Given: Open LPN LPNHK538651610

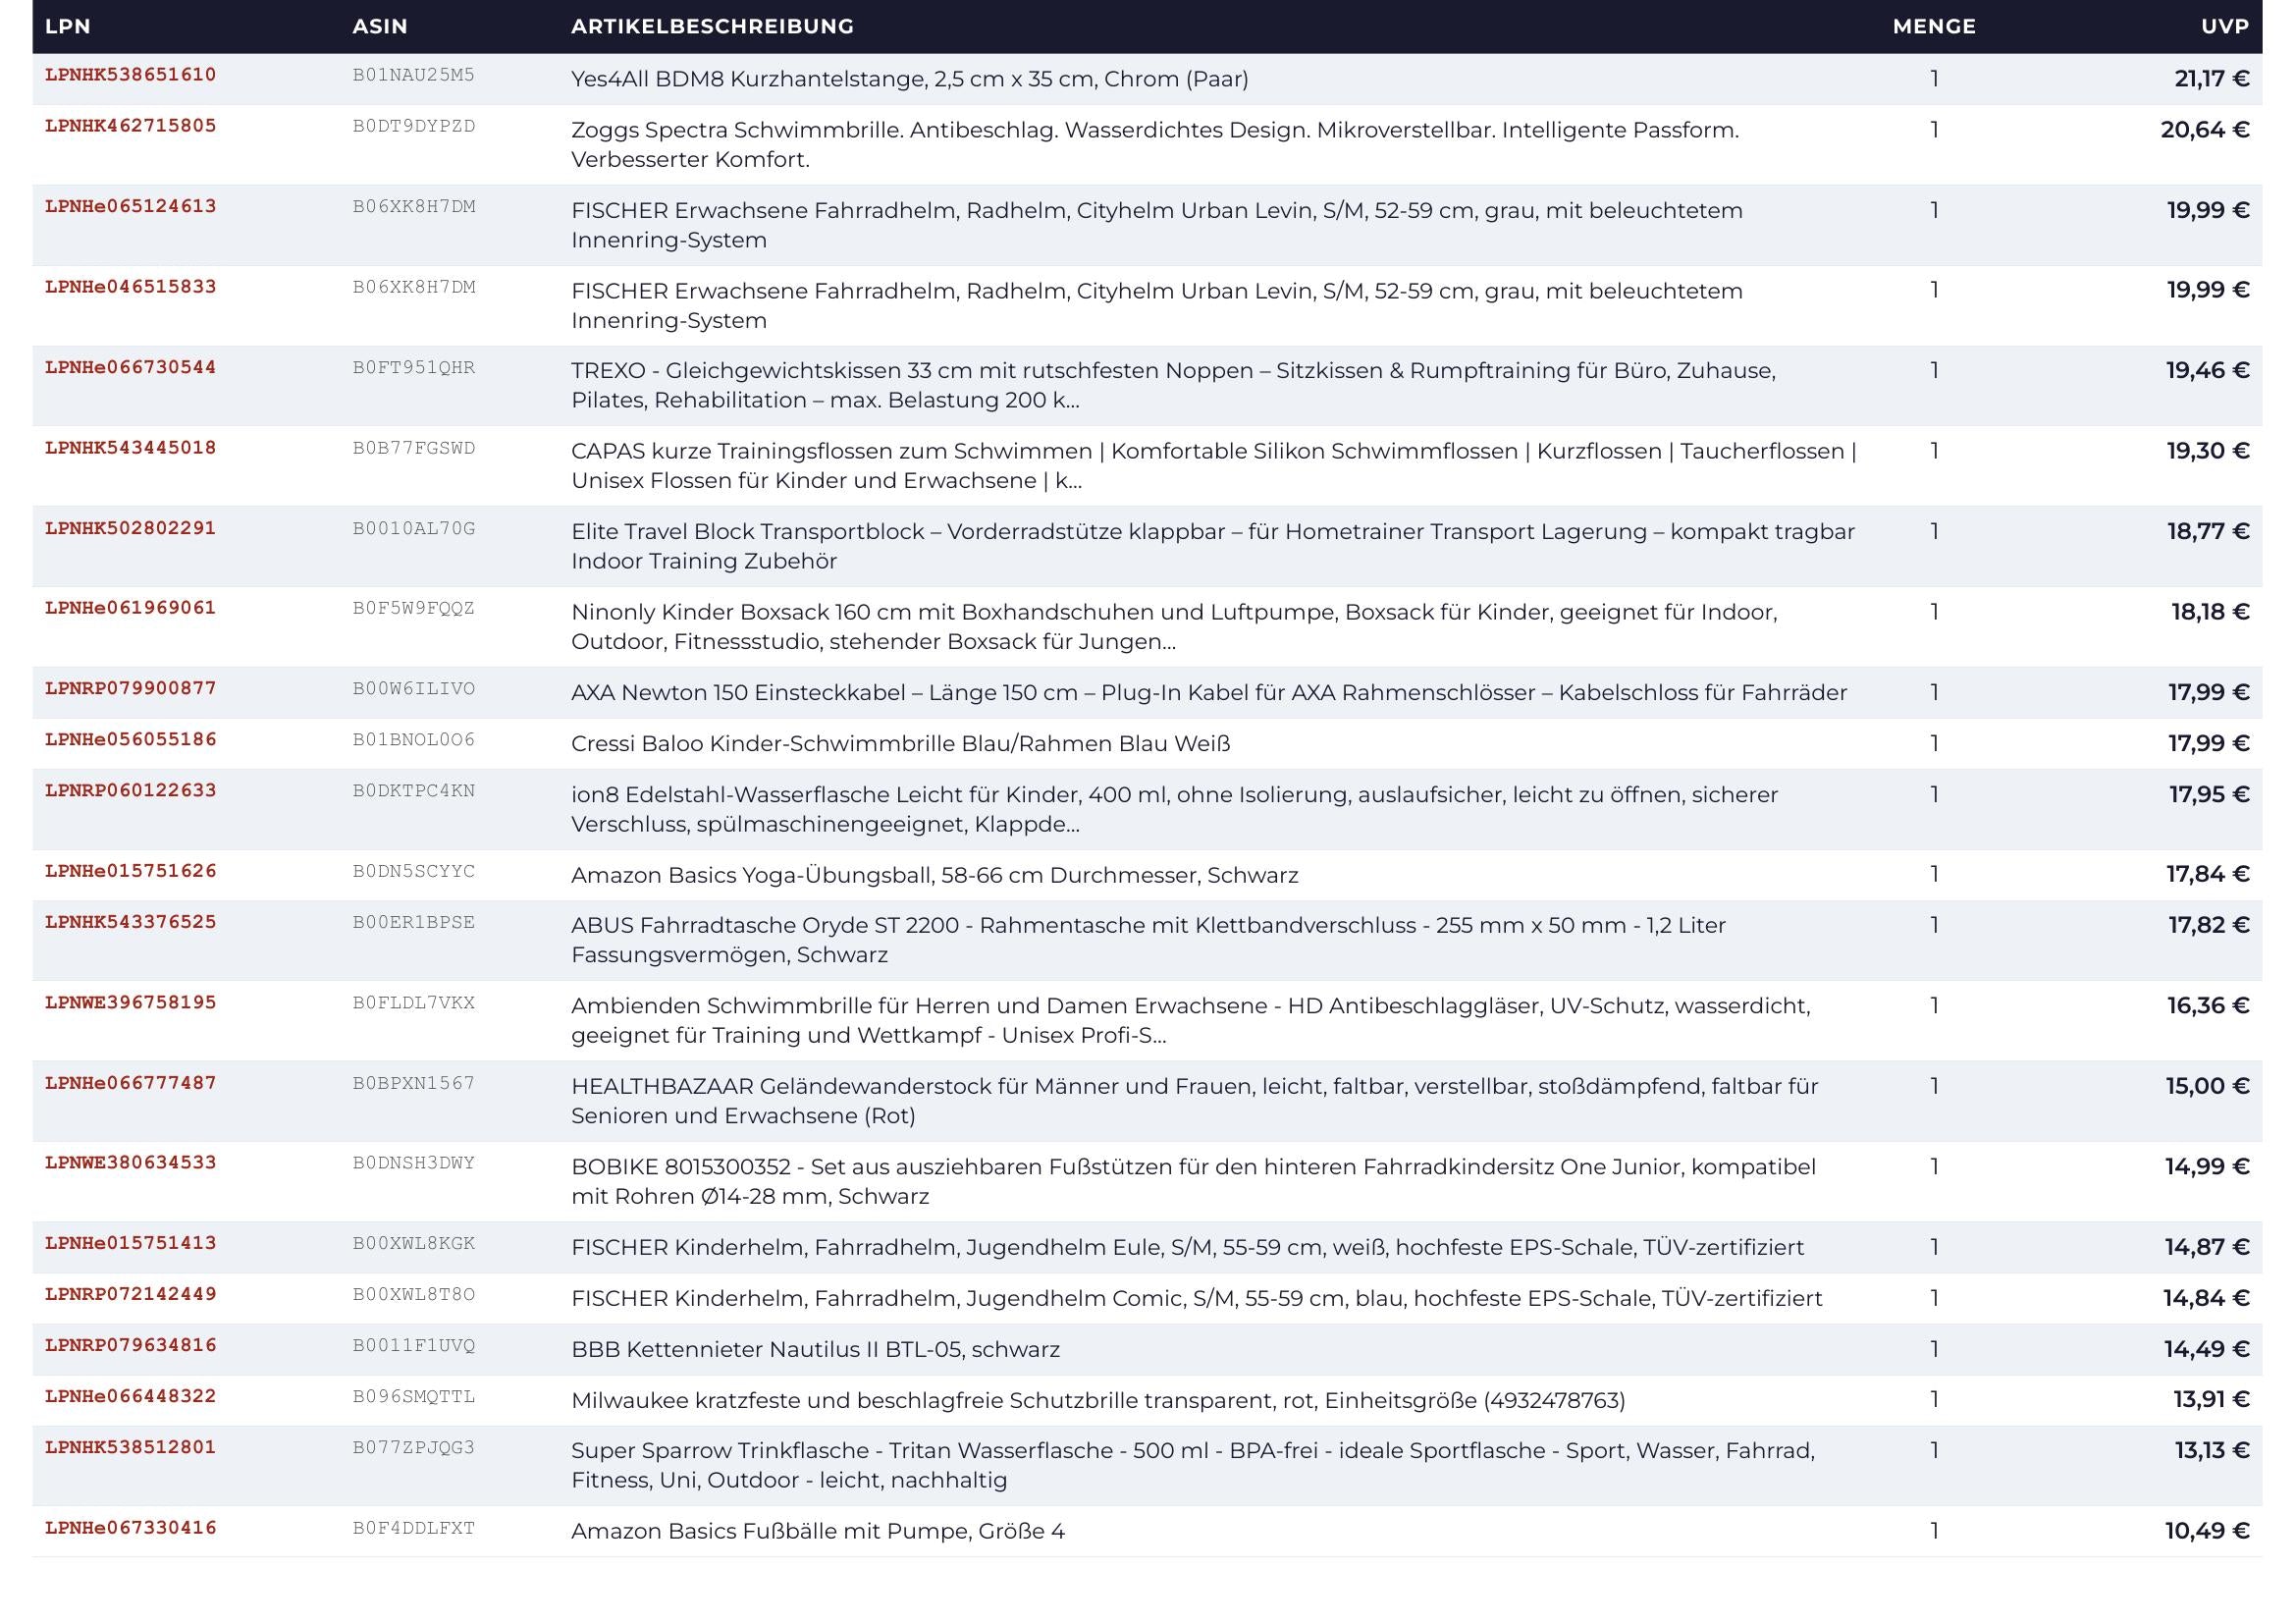Looking at the screenshot, I should click(131, 75).
